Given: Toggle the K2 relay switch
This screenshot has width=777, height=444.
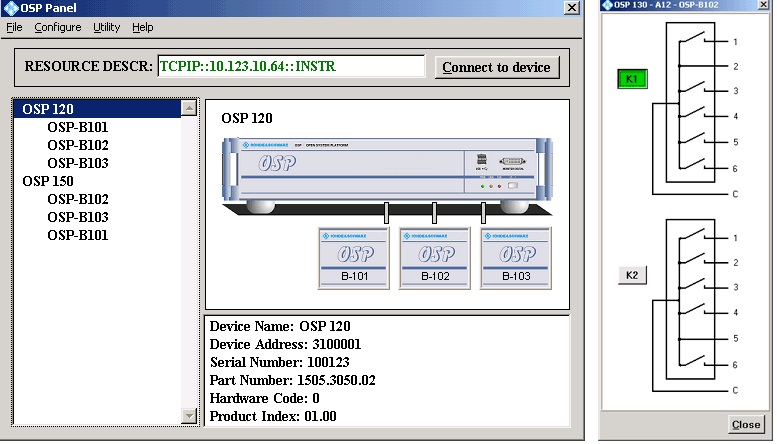Looking at the screenshot, I should click(632, 275).
